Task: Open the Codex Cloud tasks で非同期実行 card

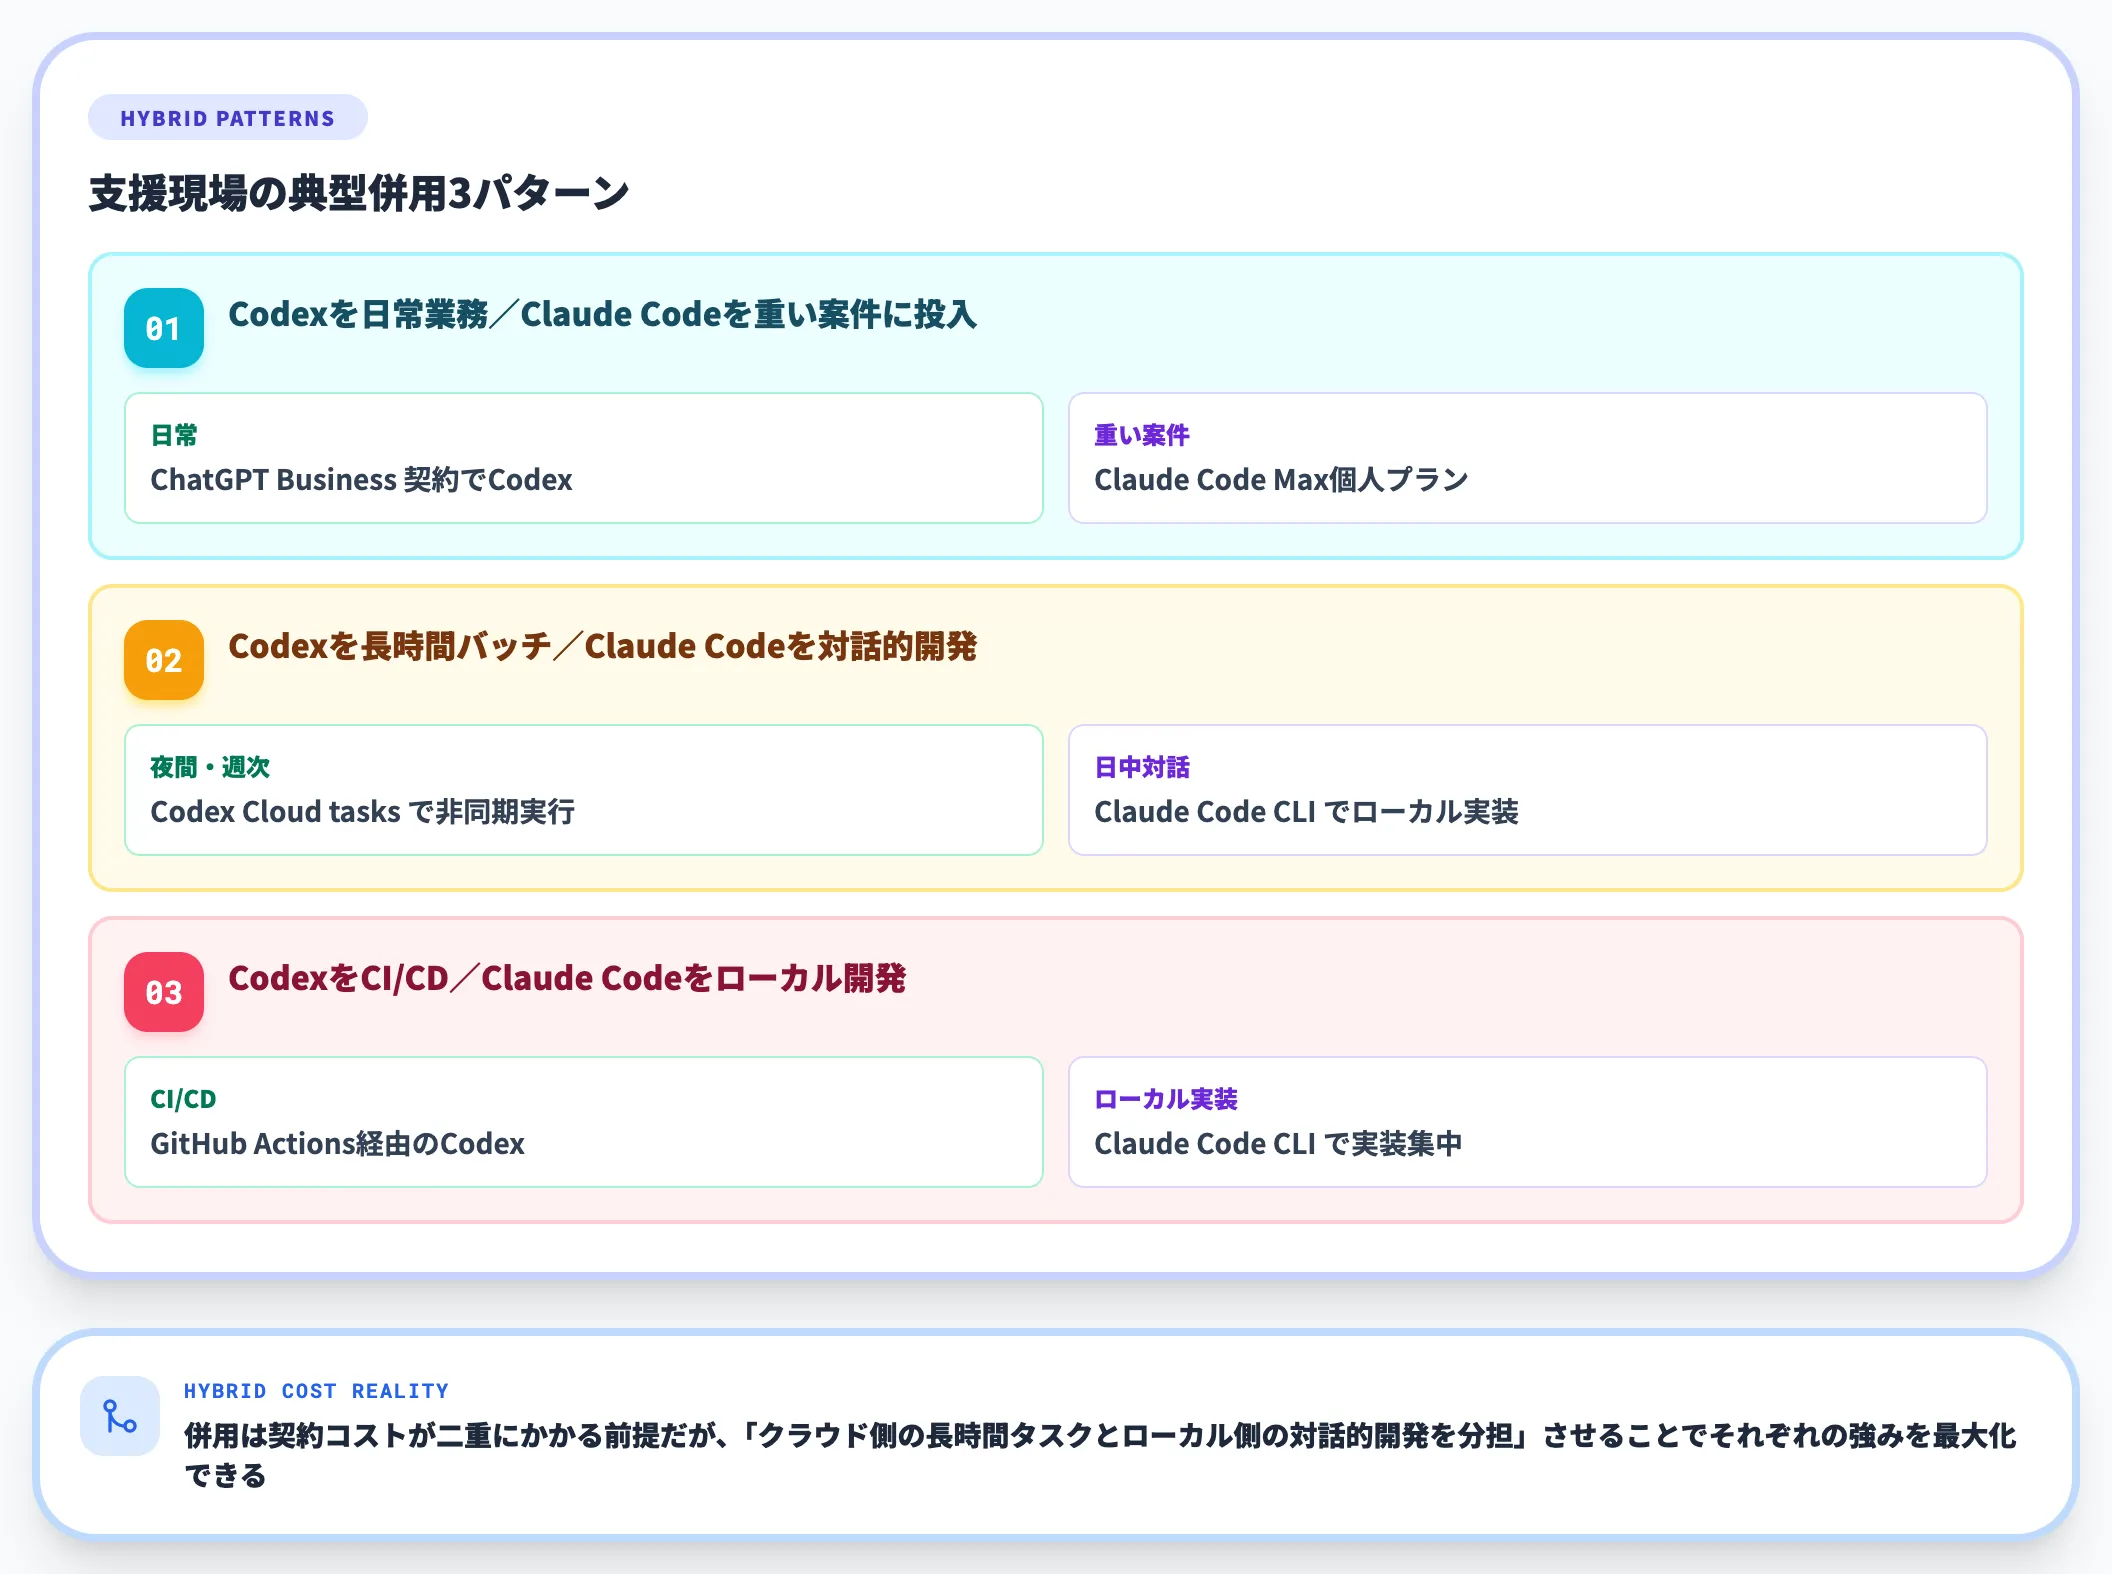Action: tap(584, 790)
